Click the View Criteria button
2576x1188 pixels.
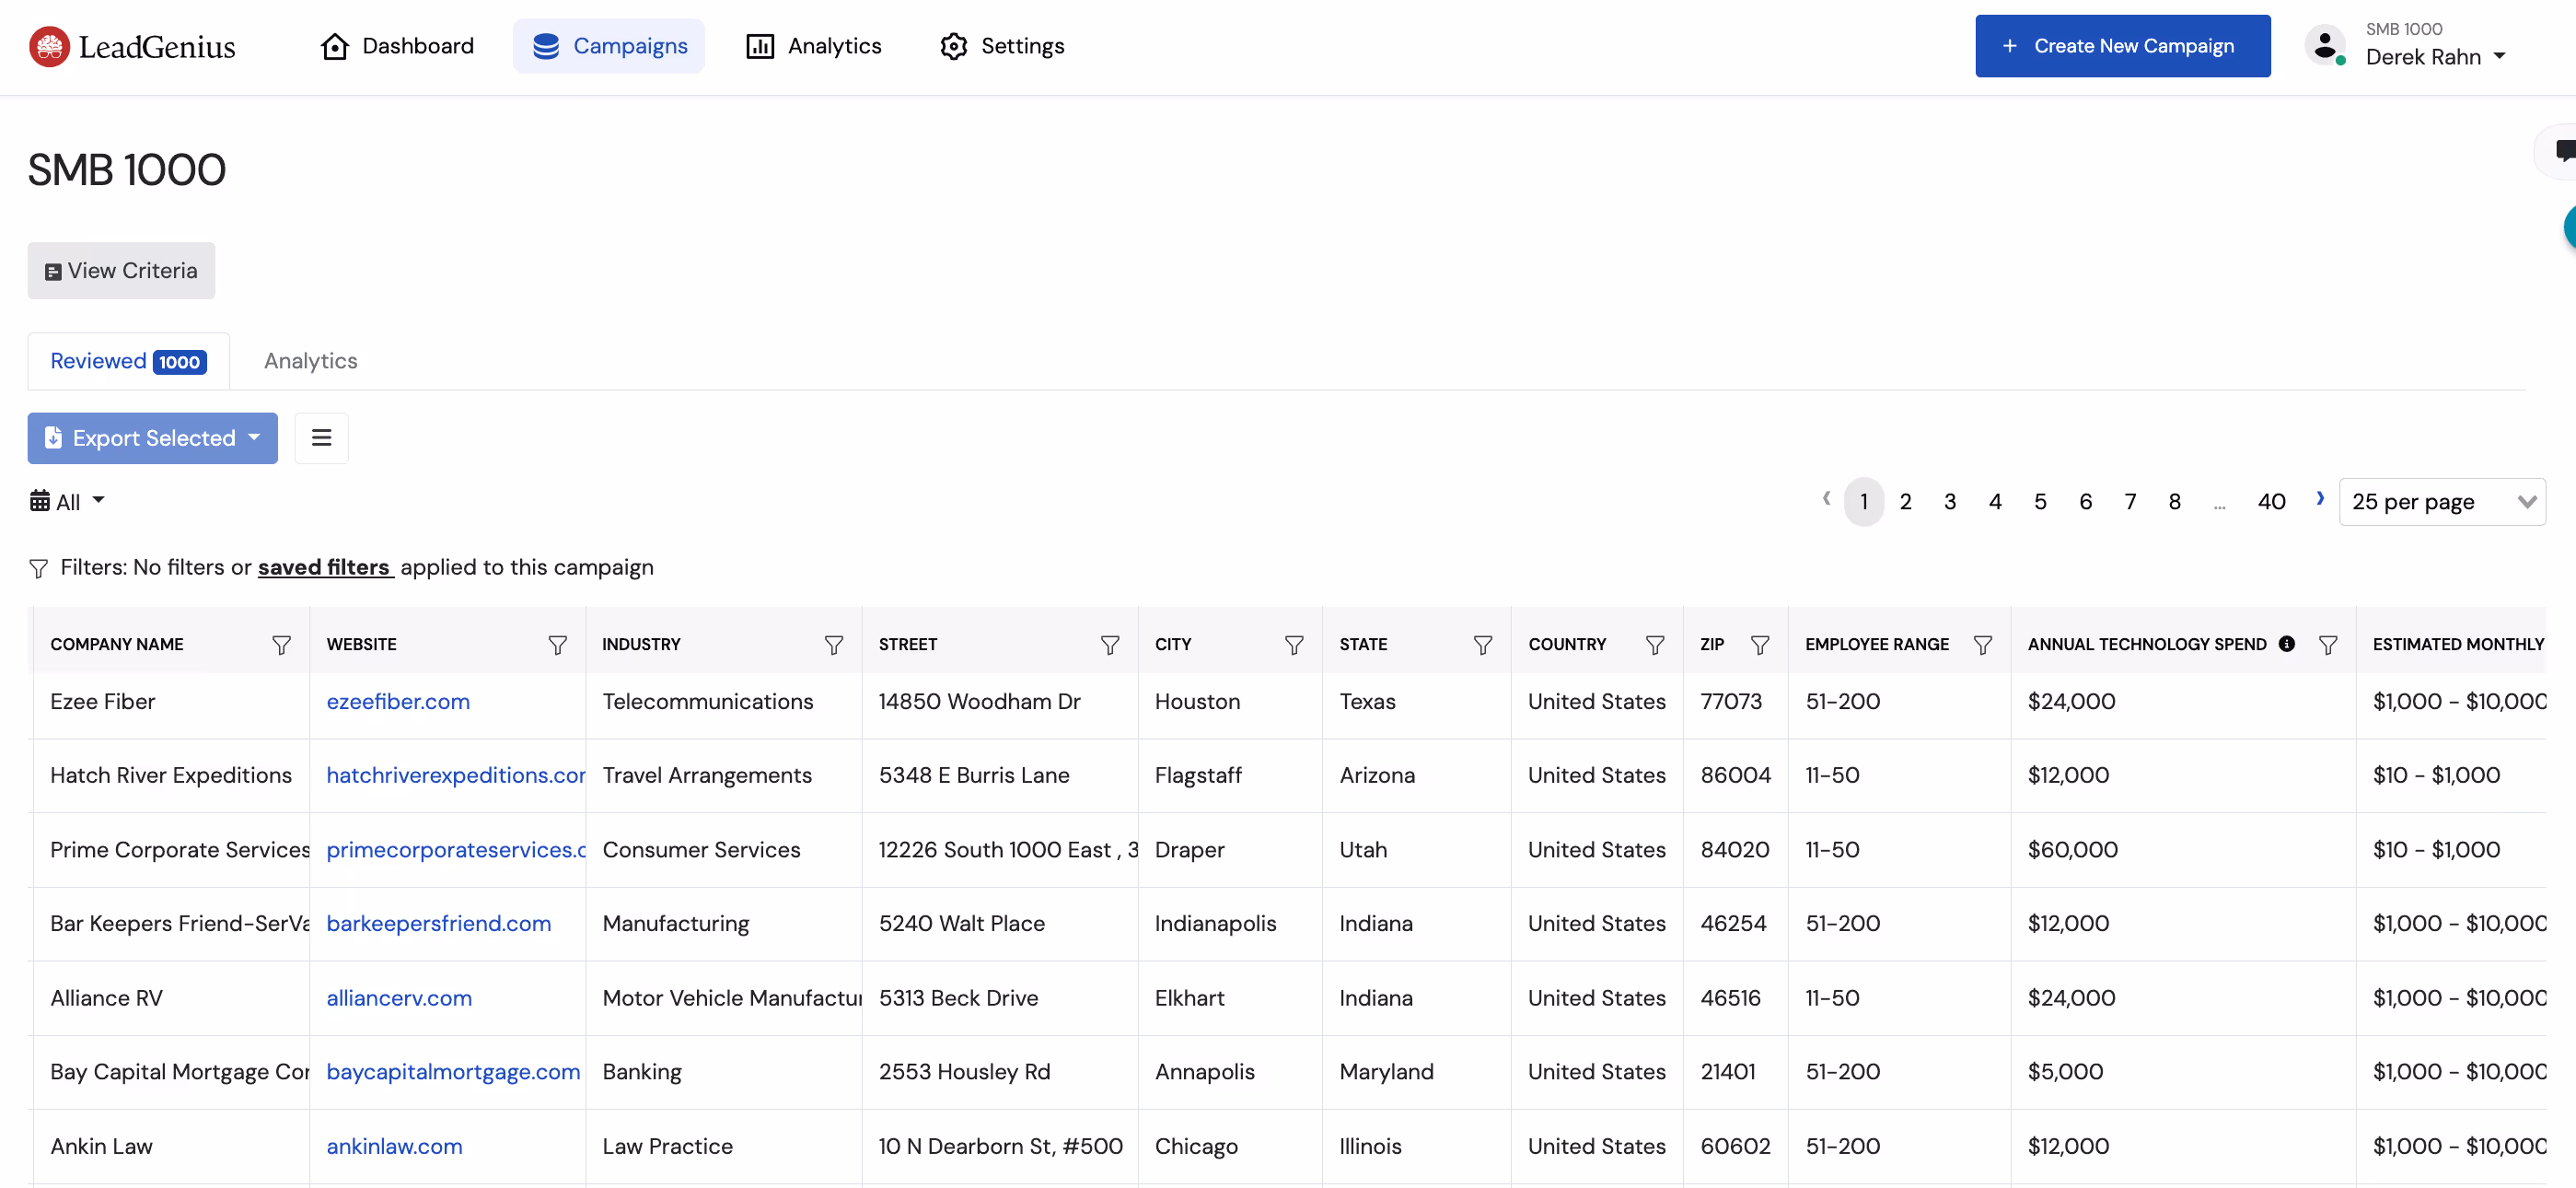tap(121, 271)
